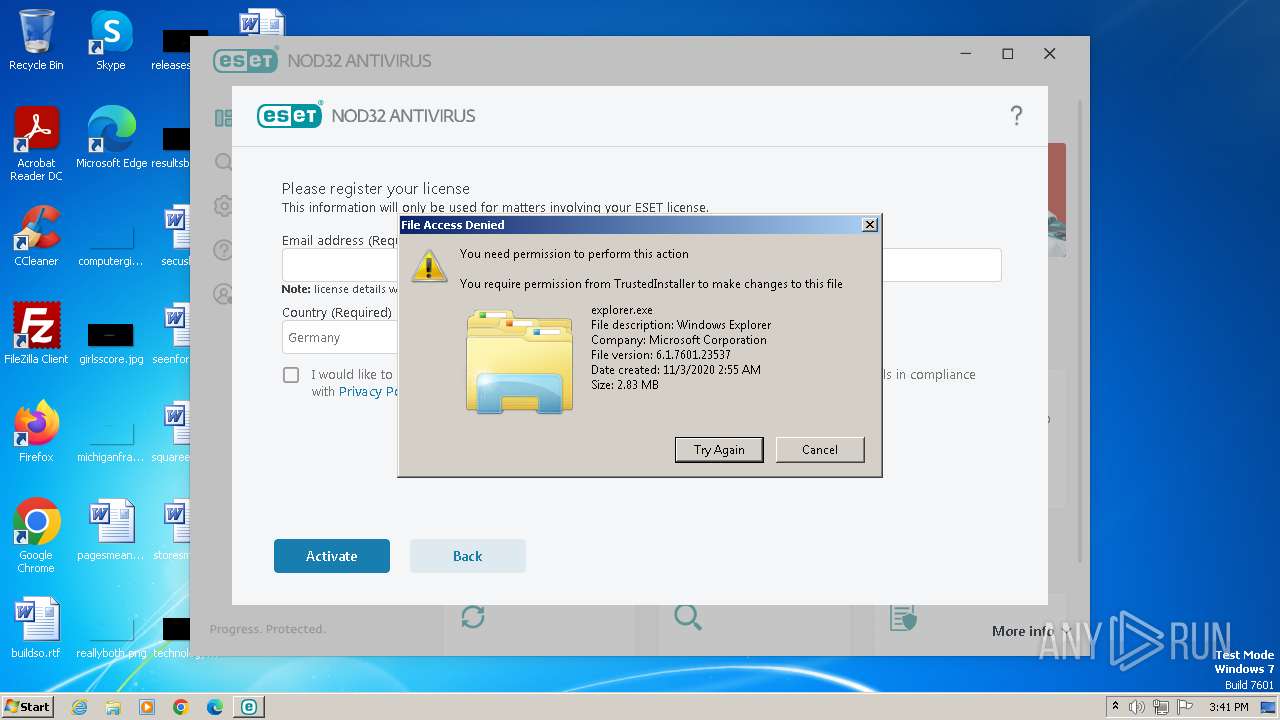Open the network tray icon
The image size is (1280, 720).
[x=1162, y=707]
